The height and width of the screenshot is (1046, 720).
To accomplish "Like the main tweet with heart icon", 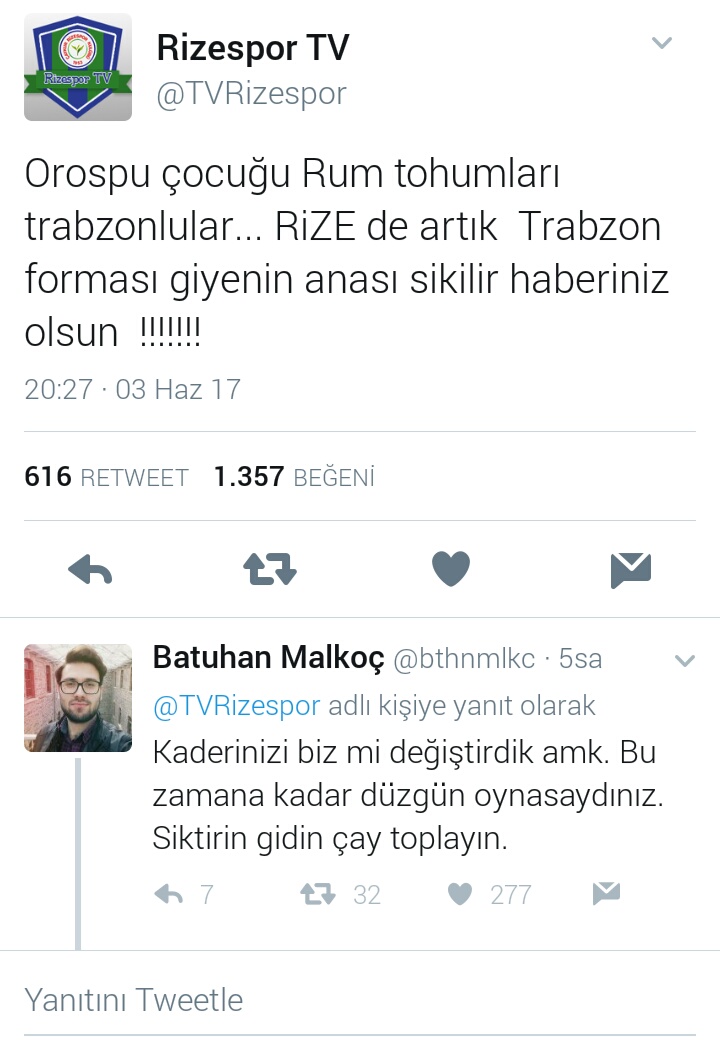I will click(451, 569).
